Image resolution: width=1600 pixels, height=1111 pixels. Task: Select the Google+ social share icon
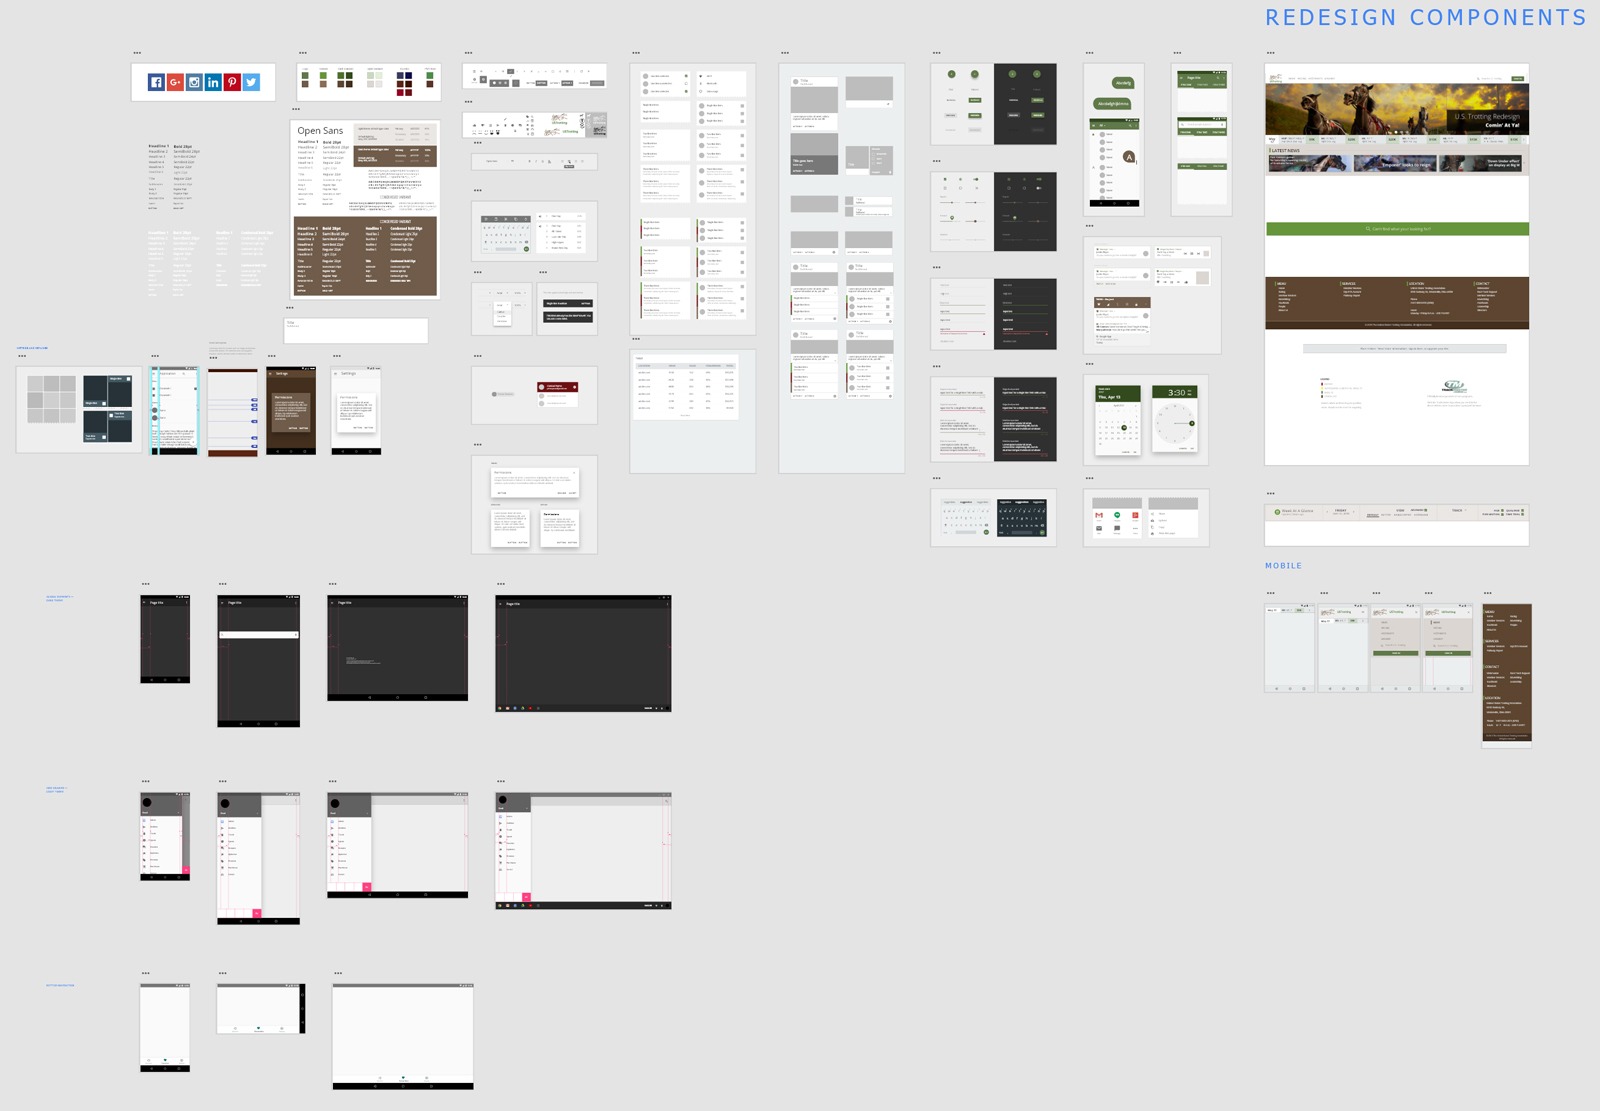tap(175, 82)
